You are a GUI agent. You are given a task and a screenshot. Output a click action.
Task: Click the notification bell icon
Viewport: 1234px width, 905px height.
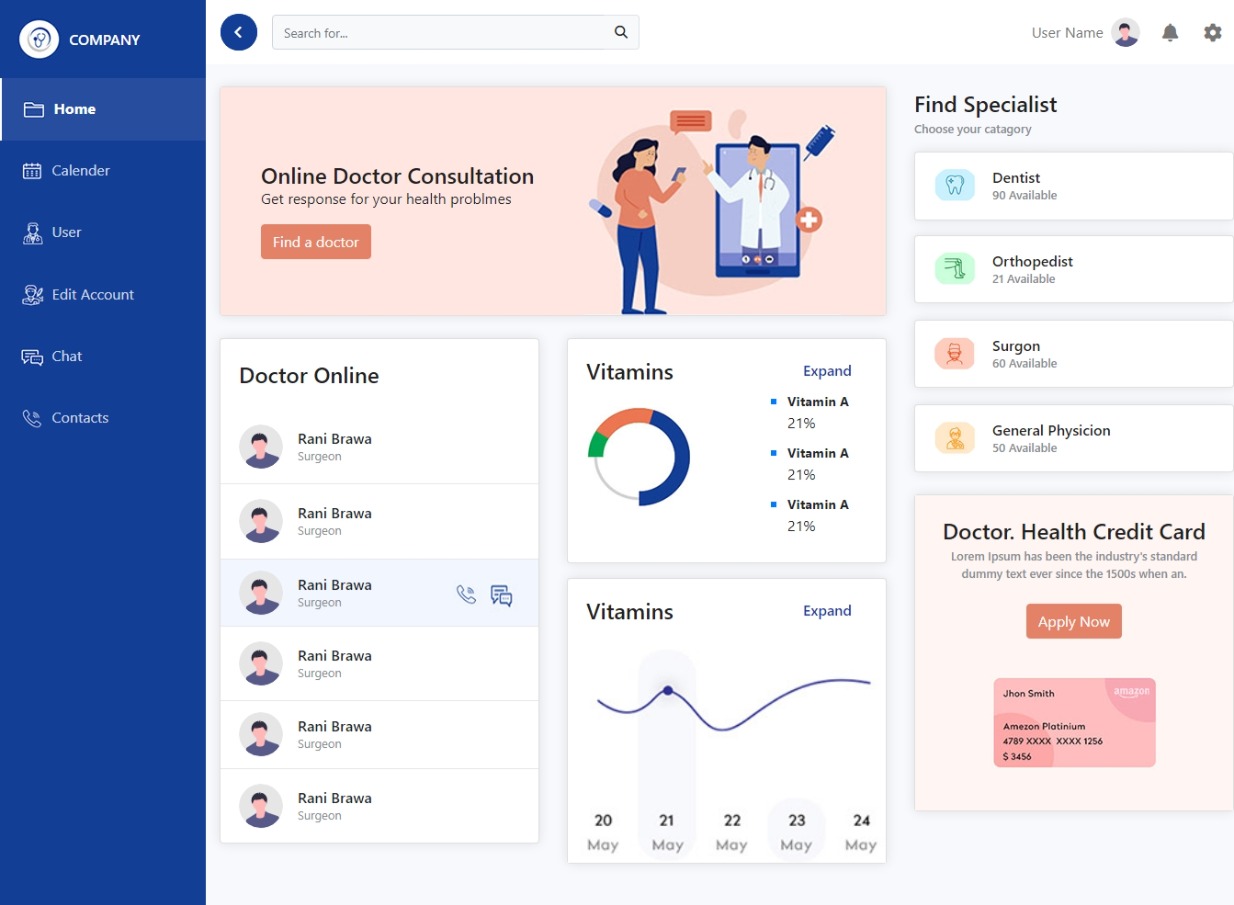(x=1170, y=33)
